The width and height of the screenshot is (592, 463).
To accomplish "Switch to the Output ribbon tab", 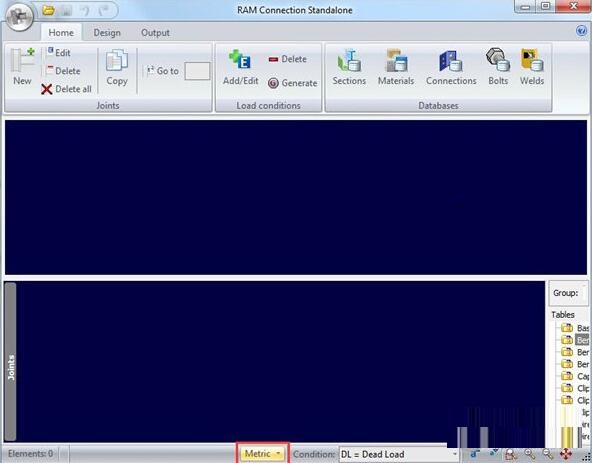I will (x=155, y=33).
